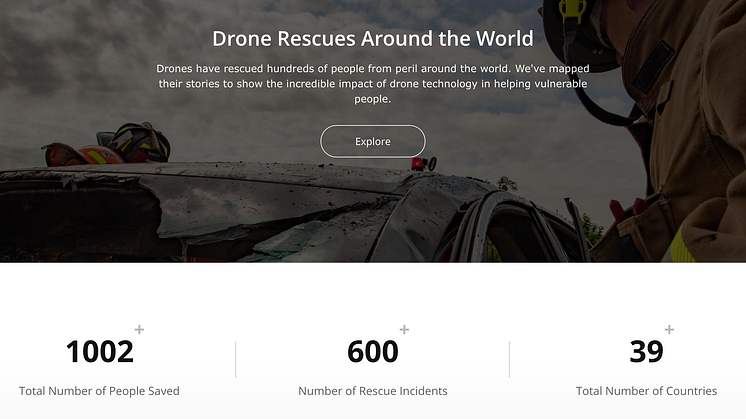Select the Drone Rescues Around the World heading
746x419 pixels.
point(373,39)
